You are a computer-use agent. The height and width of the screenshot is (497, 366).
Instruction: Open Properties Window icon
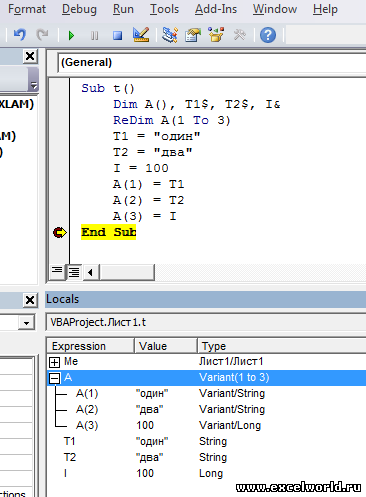click(193, 35)
